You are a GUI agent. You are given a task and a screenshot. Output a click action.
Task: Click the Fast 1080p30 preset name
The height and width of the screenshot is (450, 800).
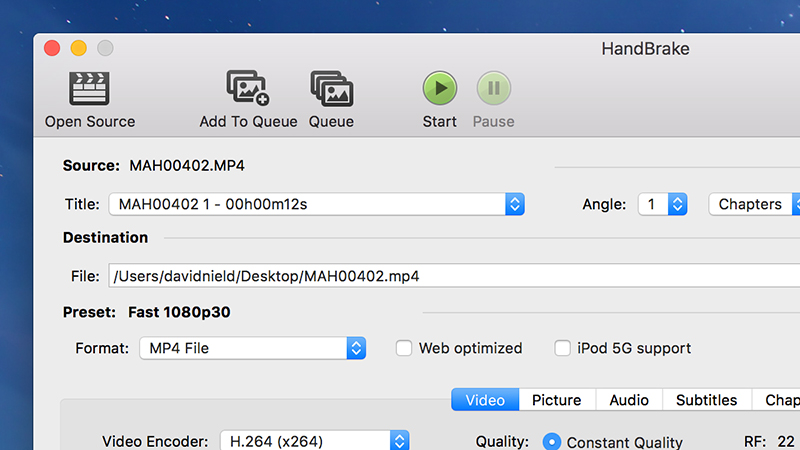(179, 312)
